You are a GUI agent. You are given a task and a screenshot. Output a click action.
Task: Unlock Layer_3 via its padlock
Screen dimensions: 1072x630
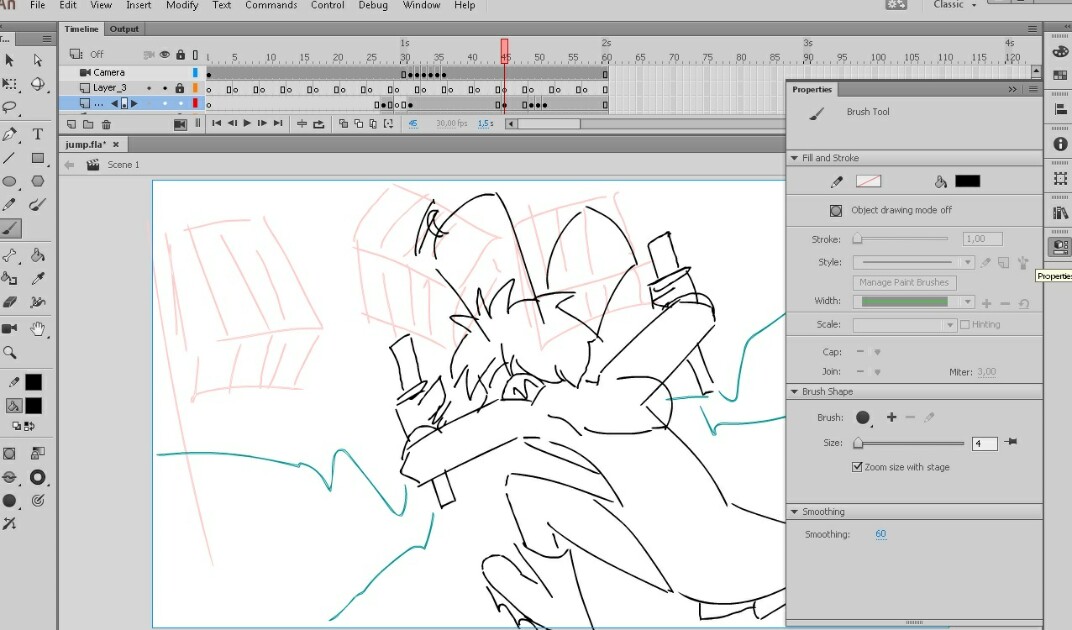[180, 88]
